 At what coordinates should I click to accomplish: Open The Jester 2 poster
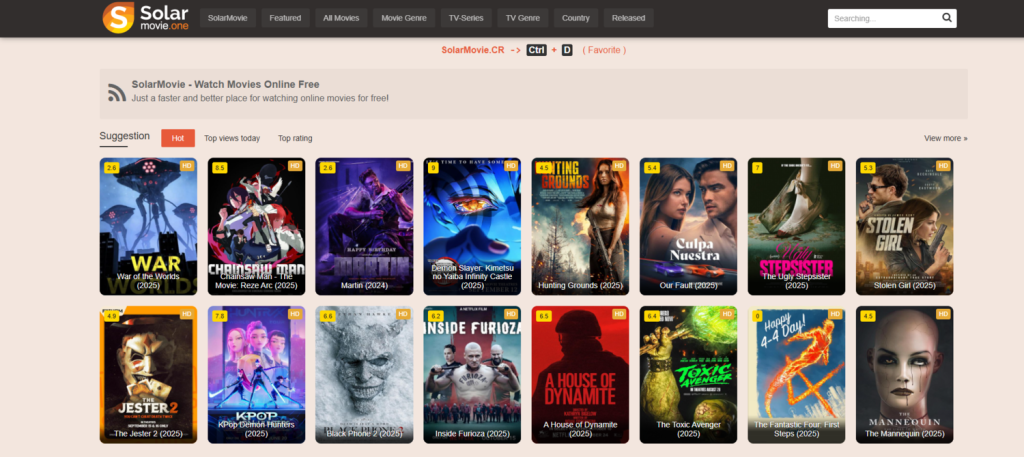[148, 375]
